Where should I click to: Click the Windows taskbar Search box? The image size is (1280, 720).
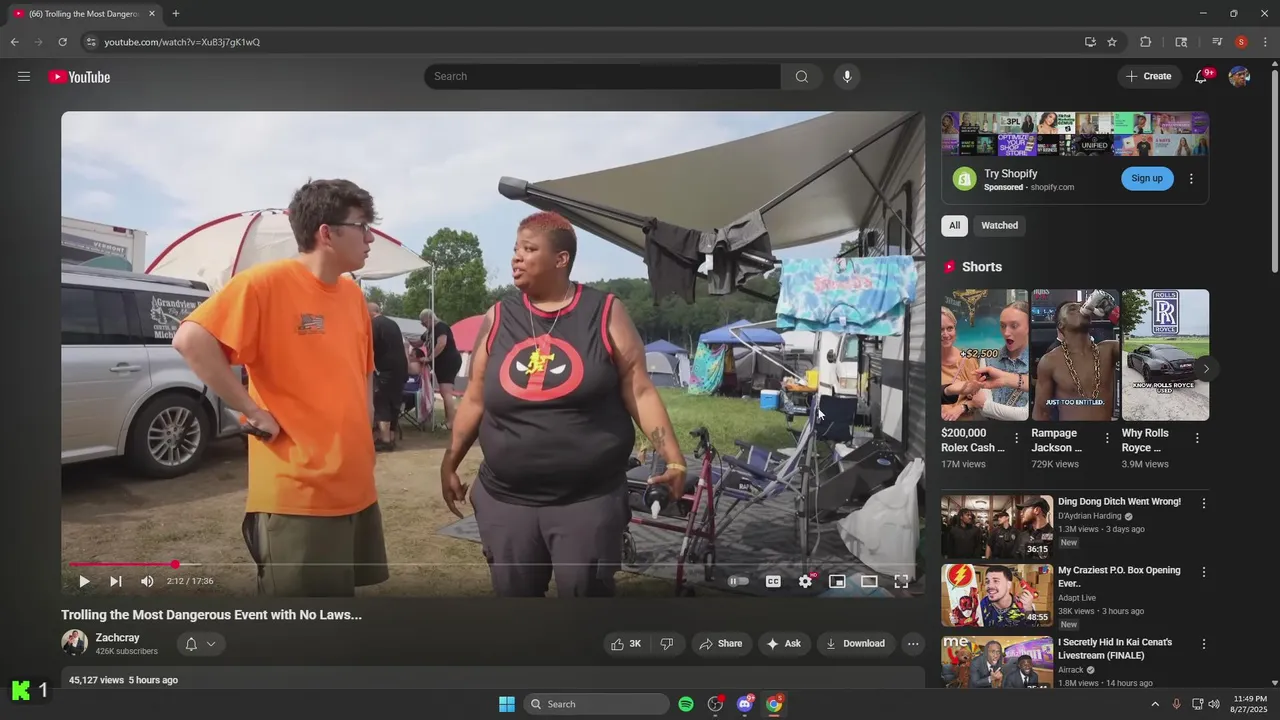[597, 704]
